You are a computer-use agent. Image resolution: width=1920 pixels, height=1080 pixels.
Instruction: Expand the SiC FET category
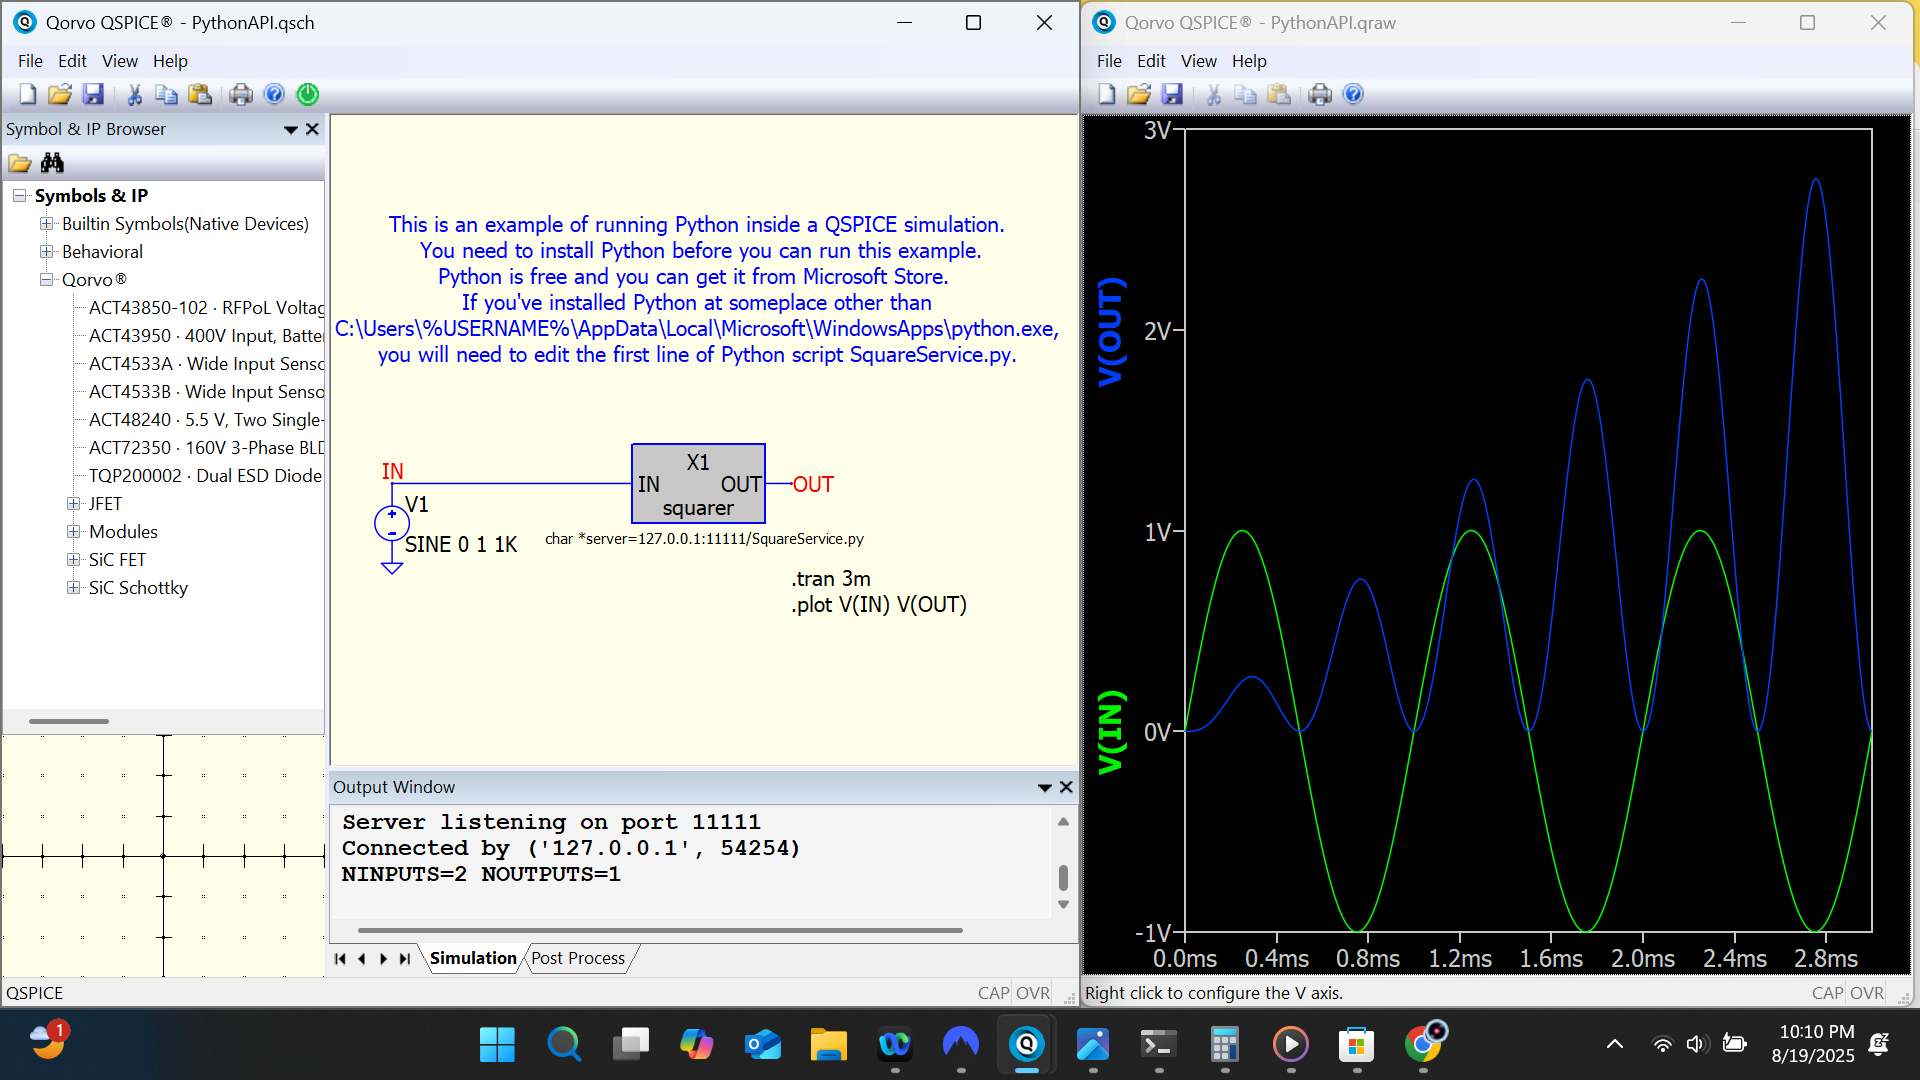73,559
